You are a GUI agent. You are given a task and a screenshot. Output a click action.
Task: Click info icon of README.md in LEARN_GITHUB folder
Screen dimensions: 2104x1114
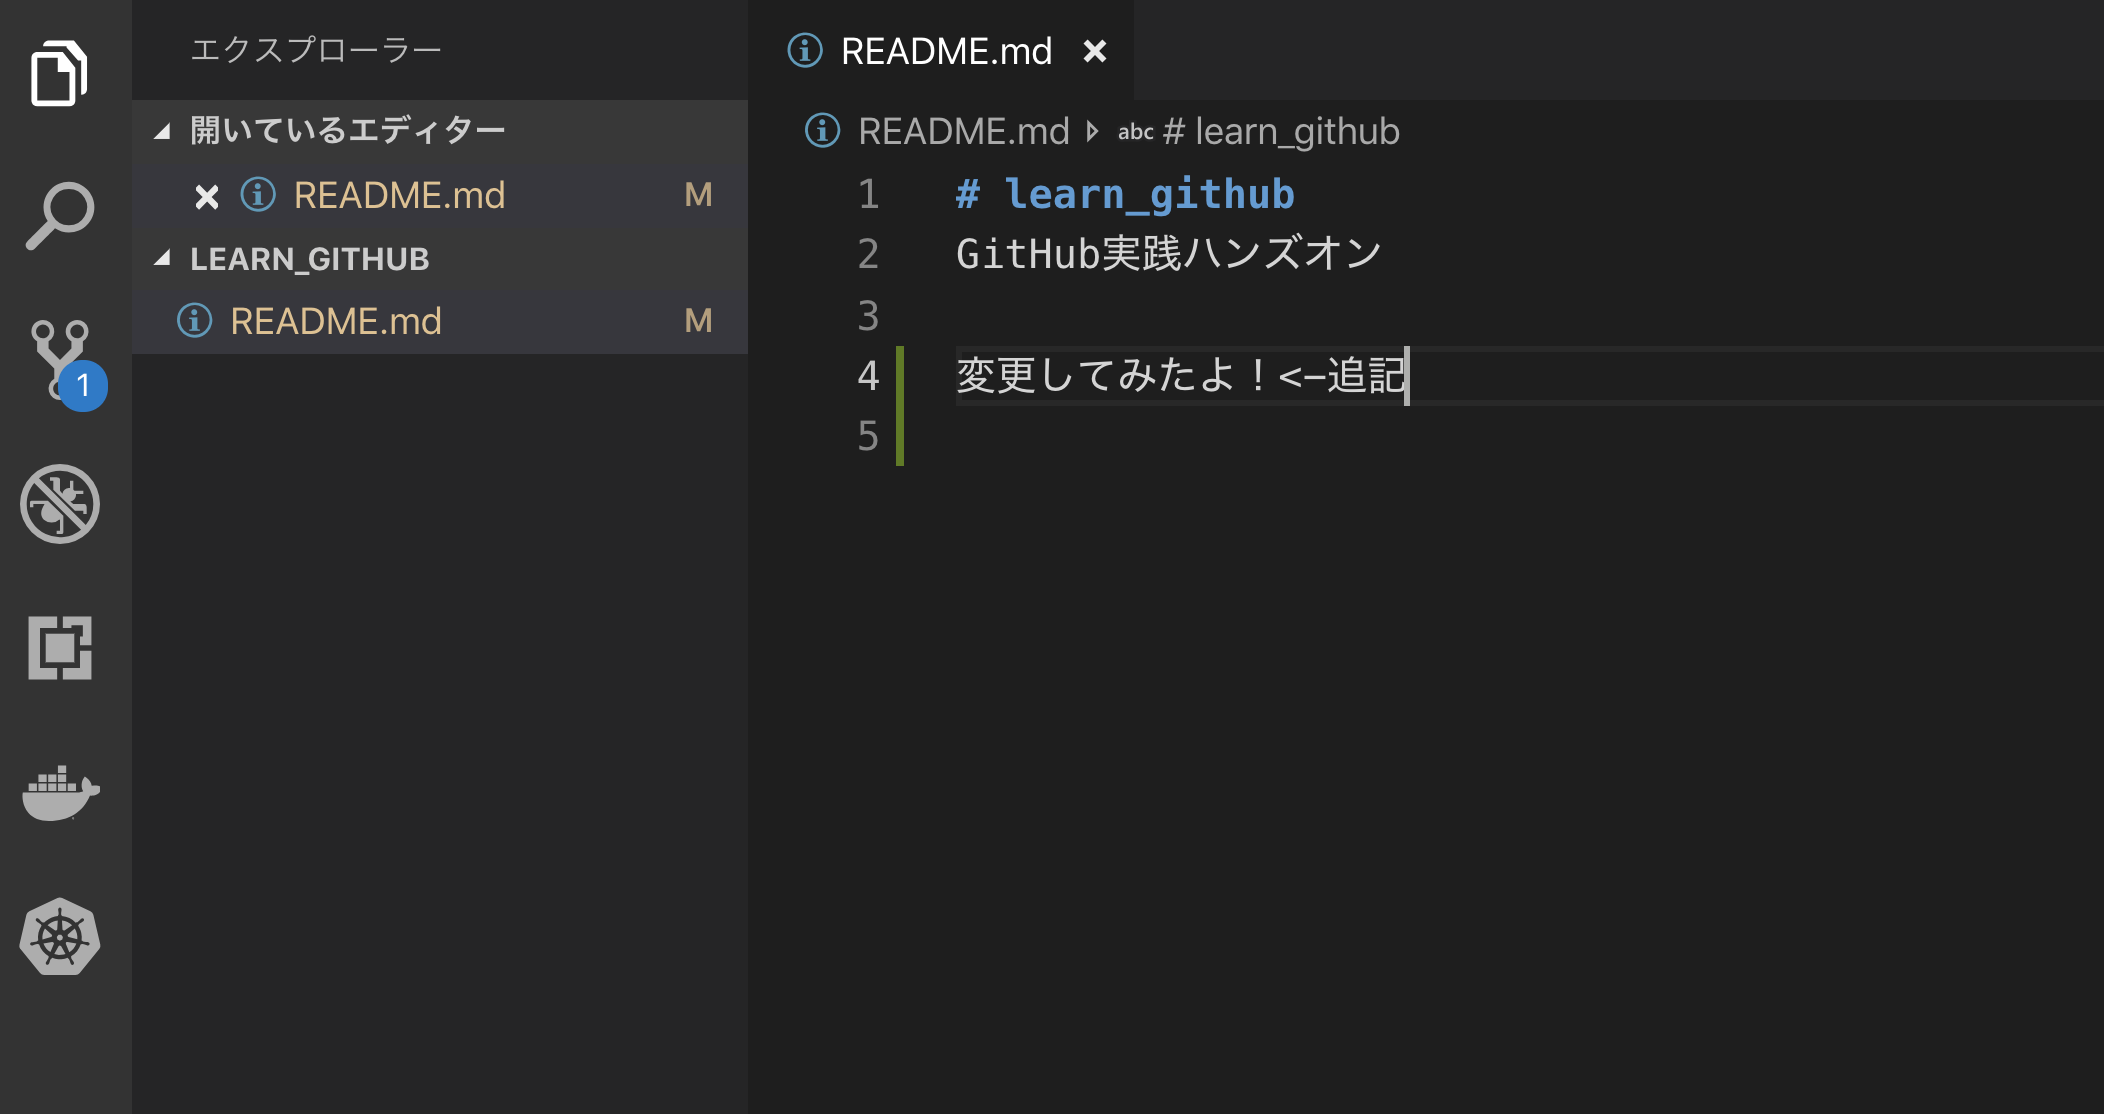pos(194,321)
